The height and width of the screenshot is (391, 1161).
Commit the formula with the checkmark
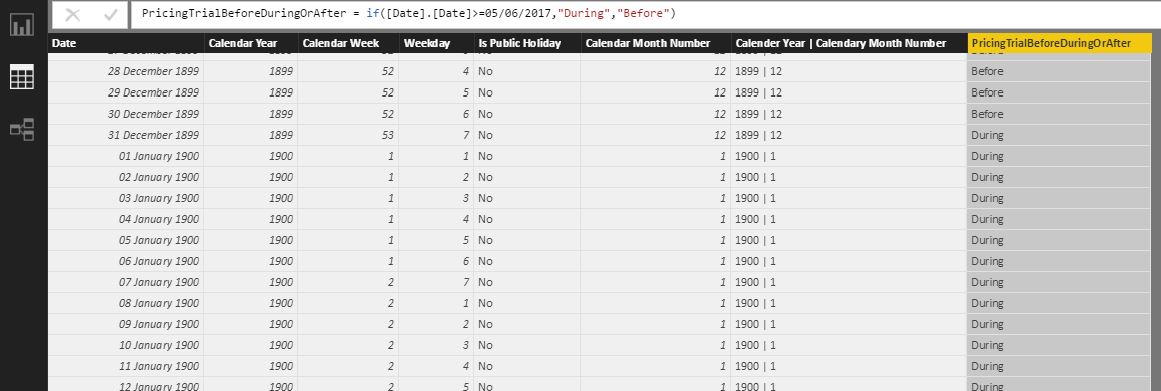point(110,15)
